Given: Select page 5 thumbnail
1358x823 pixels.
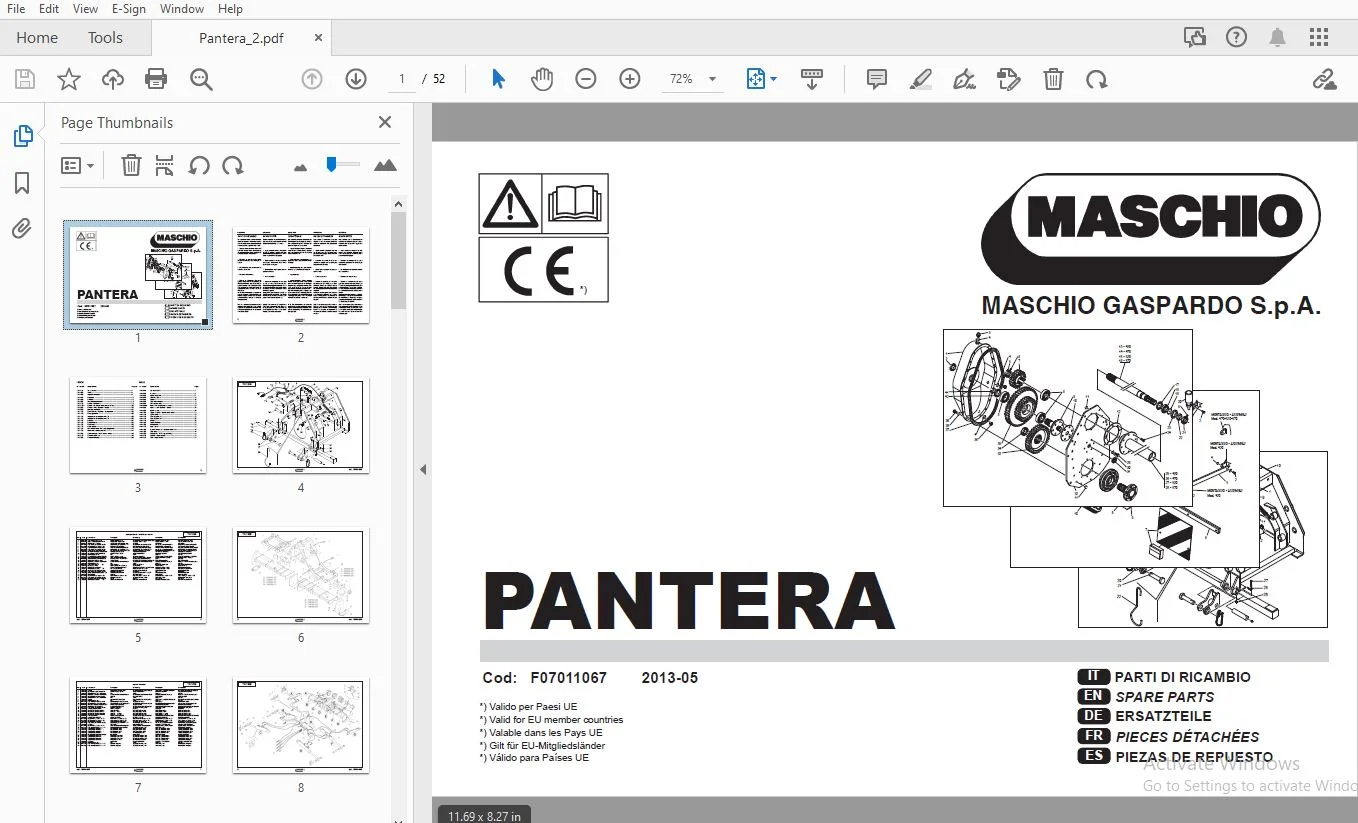Looking at the screenshot, I should (x=138, y=575).
